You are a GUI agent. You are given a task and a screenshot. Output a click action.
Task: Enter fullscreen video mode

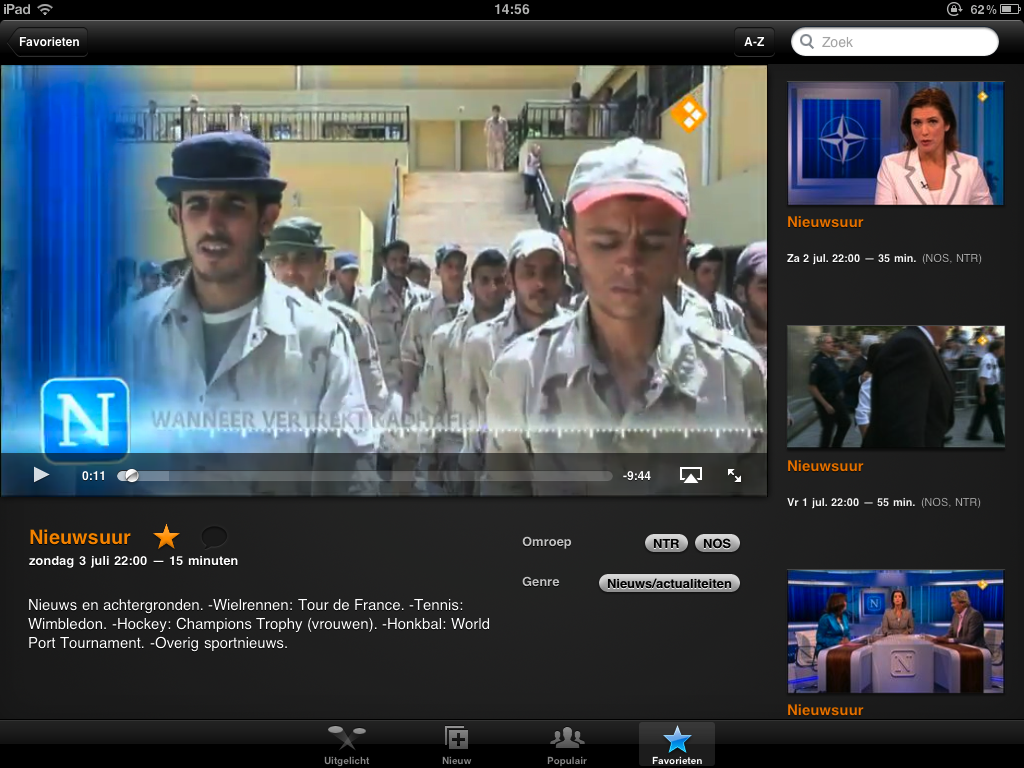point(734,475)
